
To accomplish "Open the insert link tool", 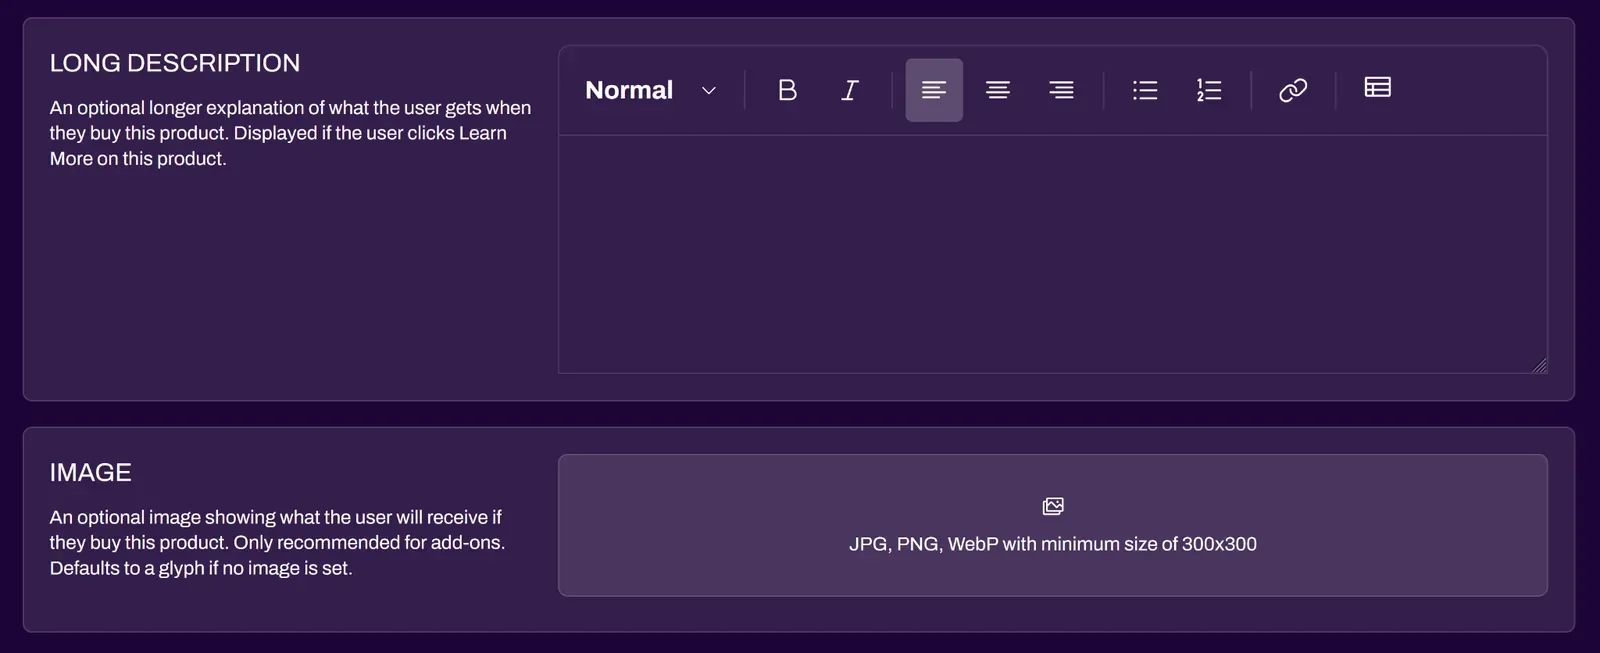I will [1292, 90].
